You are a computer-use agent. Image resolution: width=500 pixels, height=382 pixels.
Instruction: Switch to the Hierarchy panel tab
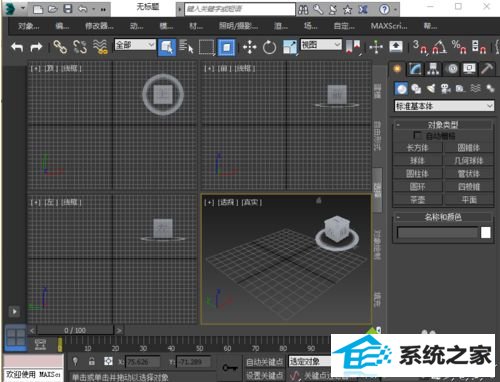[x=433, y=69]
